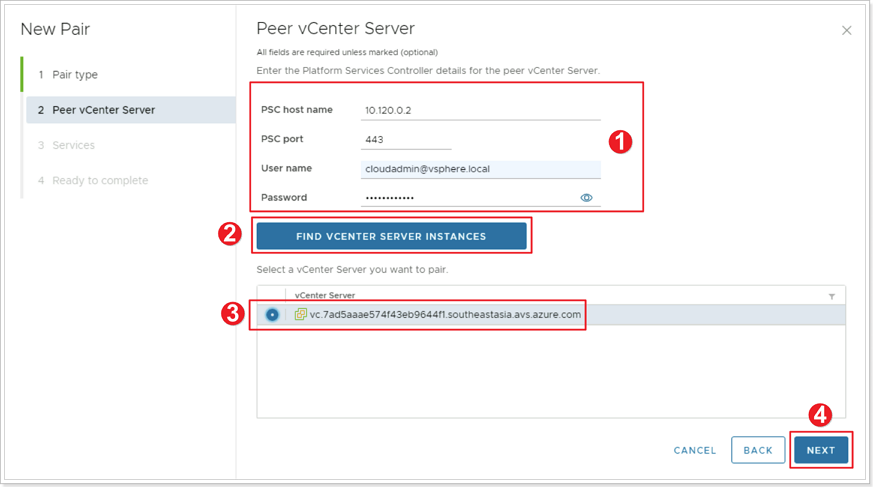Click 'Enter the Platform Services Controller details' text

[x=428, y=71]
